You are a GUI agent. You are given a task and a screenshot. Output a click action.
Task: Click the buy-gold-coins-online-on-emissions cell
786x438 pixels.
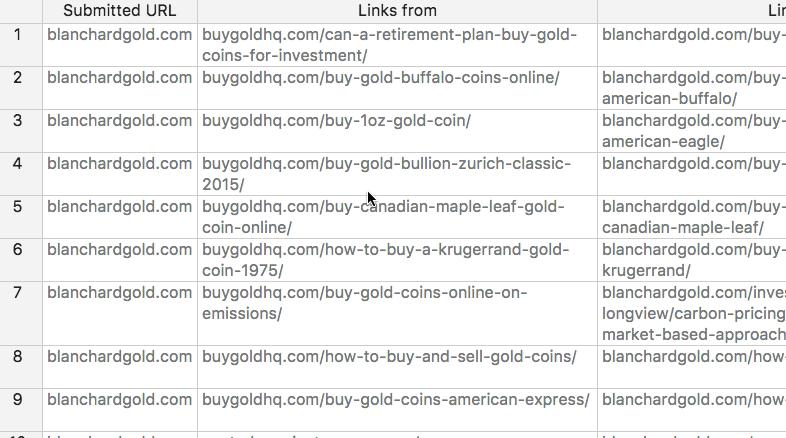point(398,313)
